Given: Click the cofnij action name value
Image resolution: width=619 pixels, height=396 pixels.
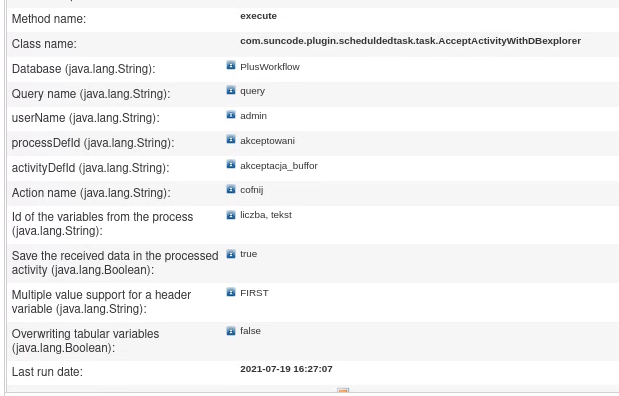Looking at the screenshot, I should (x=251, y=190).
